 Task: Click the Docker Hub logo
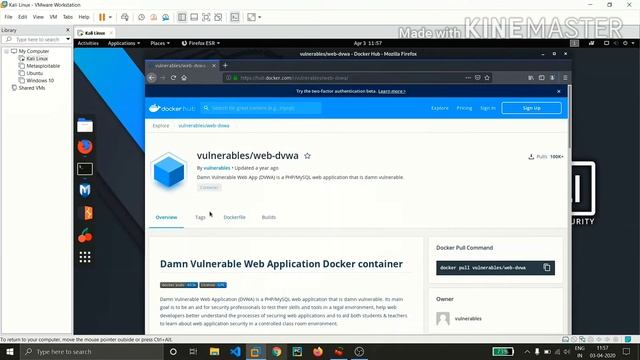click(172, 108)
